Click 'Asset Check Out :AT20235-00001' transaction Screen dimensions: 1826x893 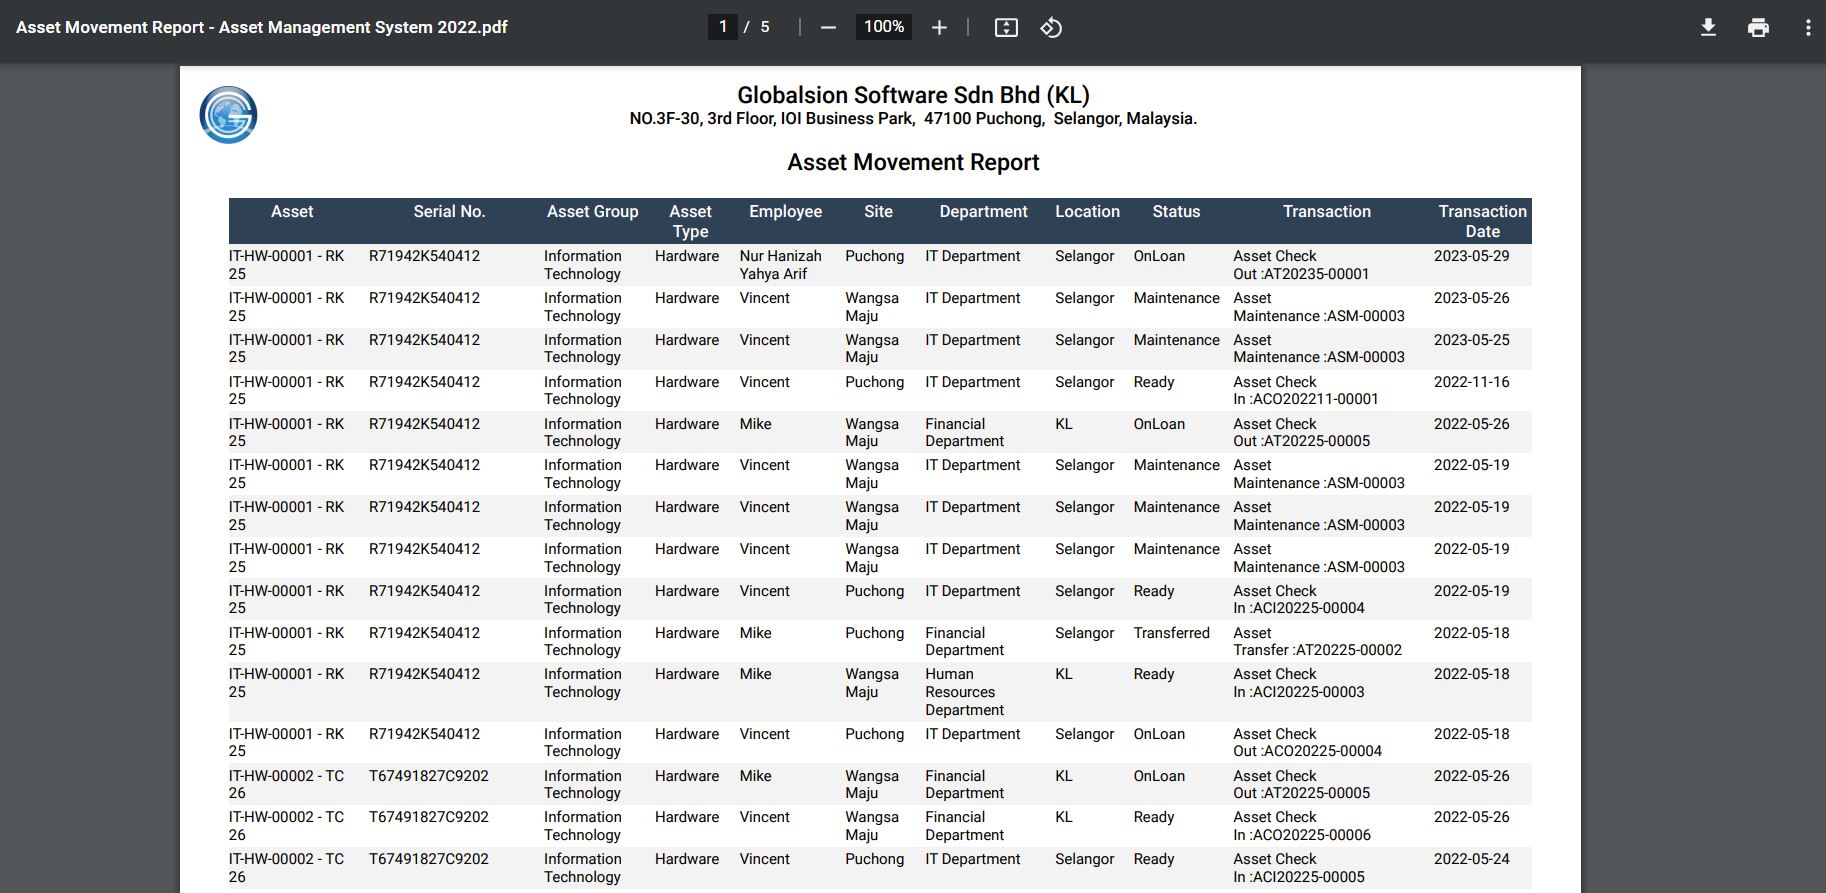(1301, 265)
